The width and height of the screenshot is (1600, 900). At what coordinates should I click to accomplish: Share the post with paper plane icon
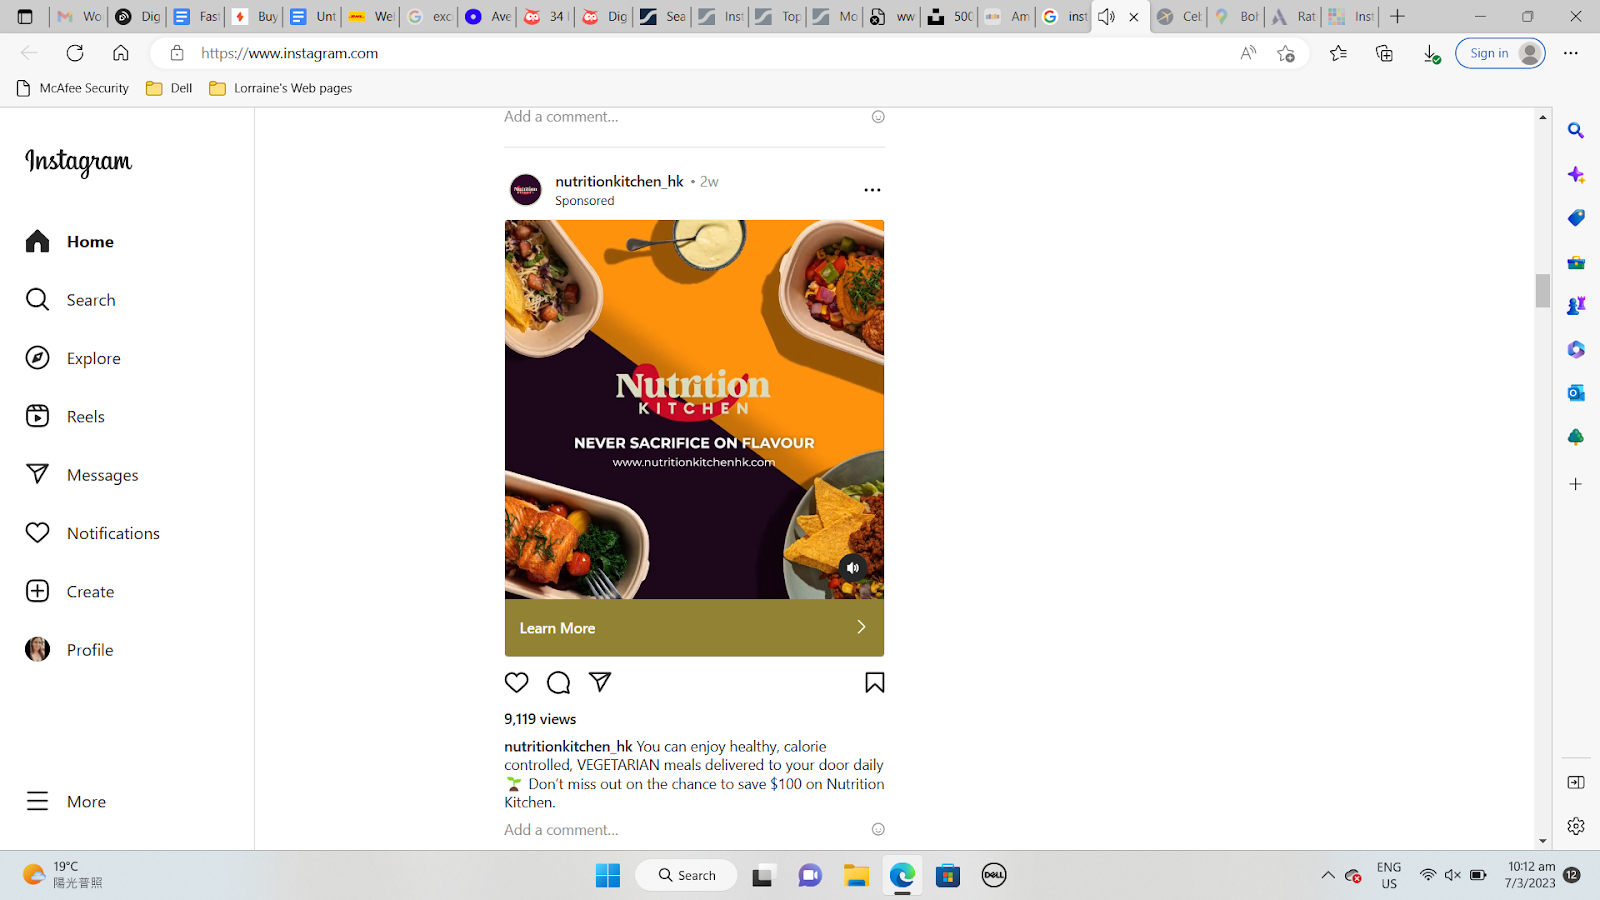[600, 682]
